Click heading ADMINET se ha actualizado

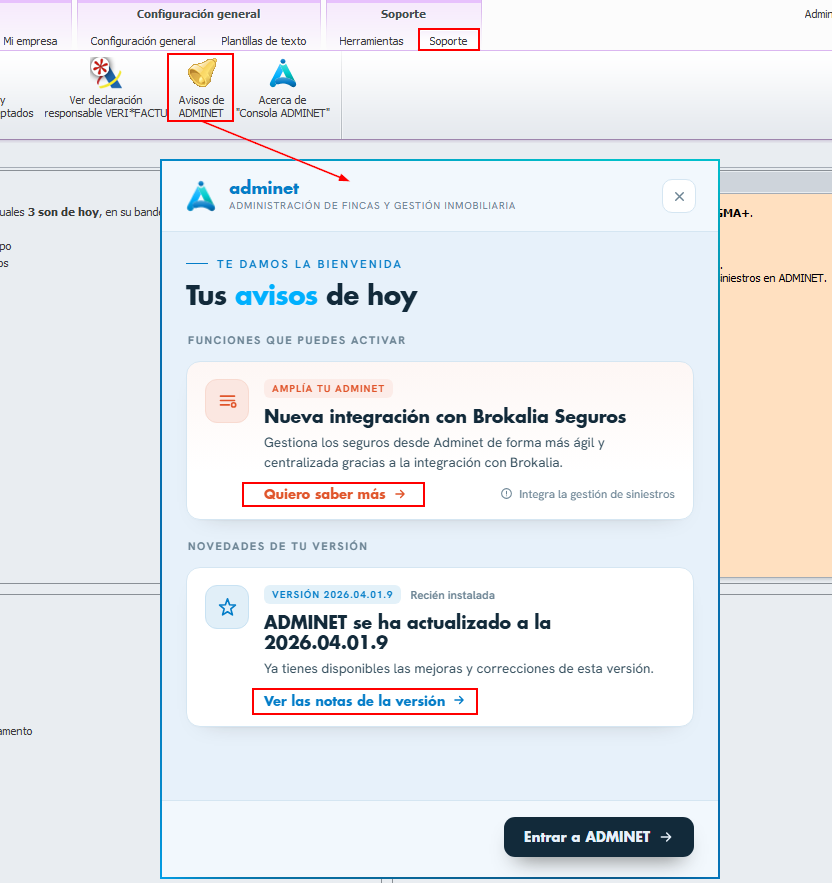(407, 632)
